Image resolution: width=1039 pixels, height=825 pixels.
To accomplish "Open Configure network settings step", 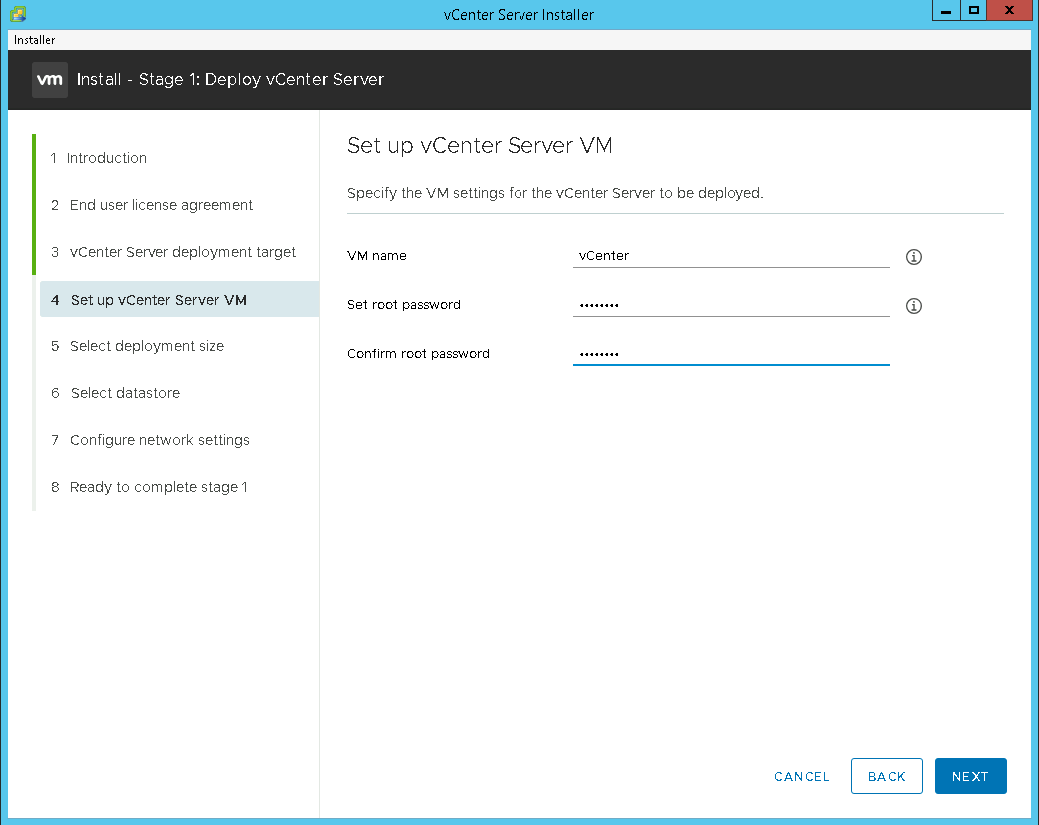I will coord(159,440).
